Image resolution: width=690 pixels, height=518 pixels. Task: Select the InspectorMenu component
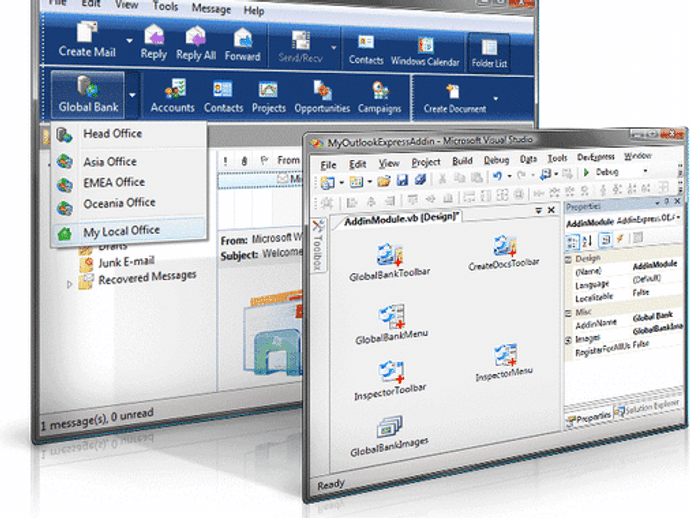click(504, 363)
